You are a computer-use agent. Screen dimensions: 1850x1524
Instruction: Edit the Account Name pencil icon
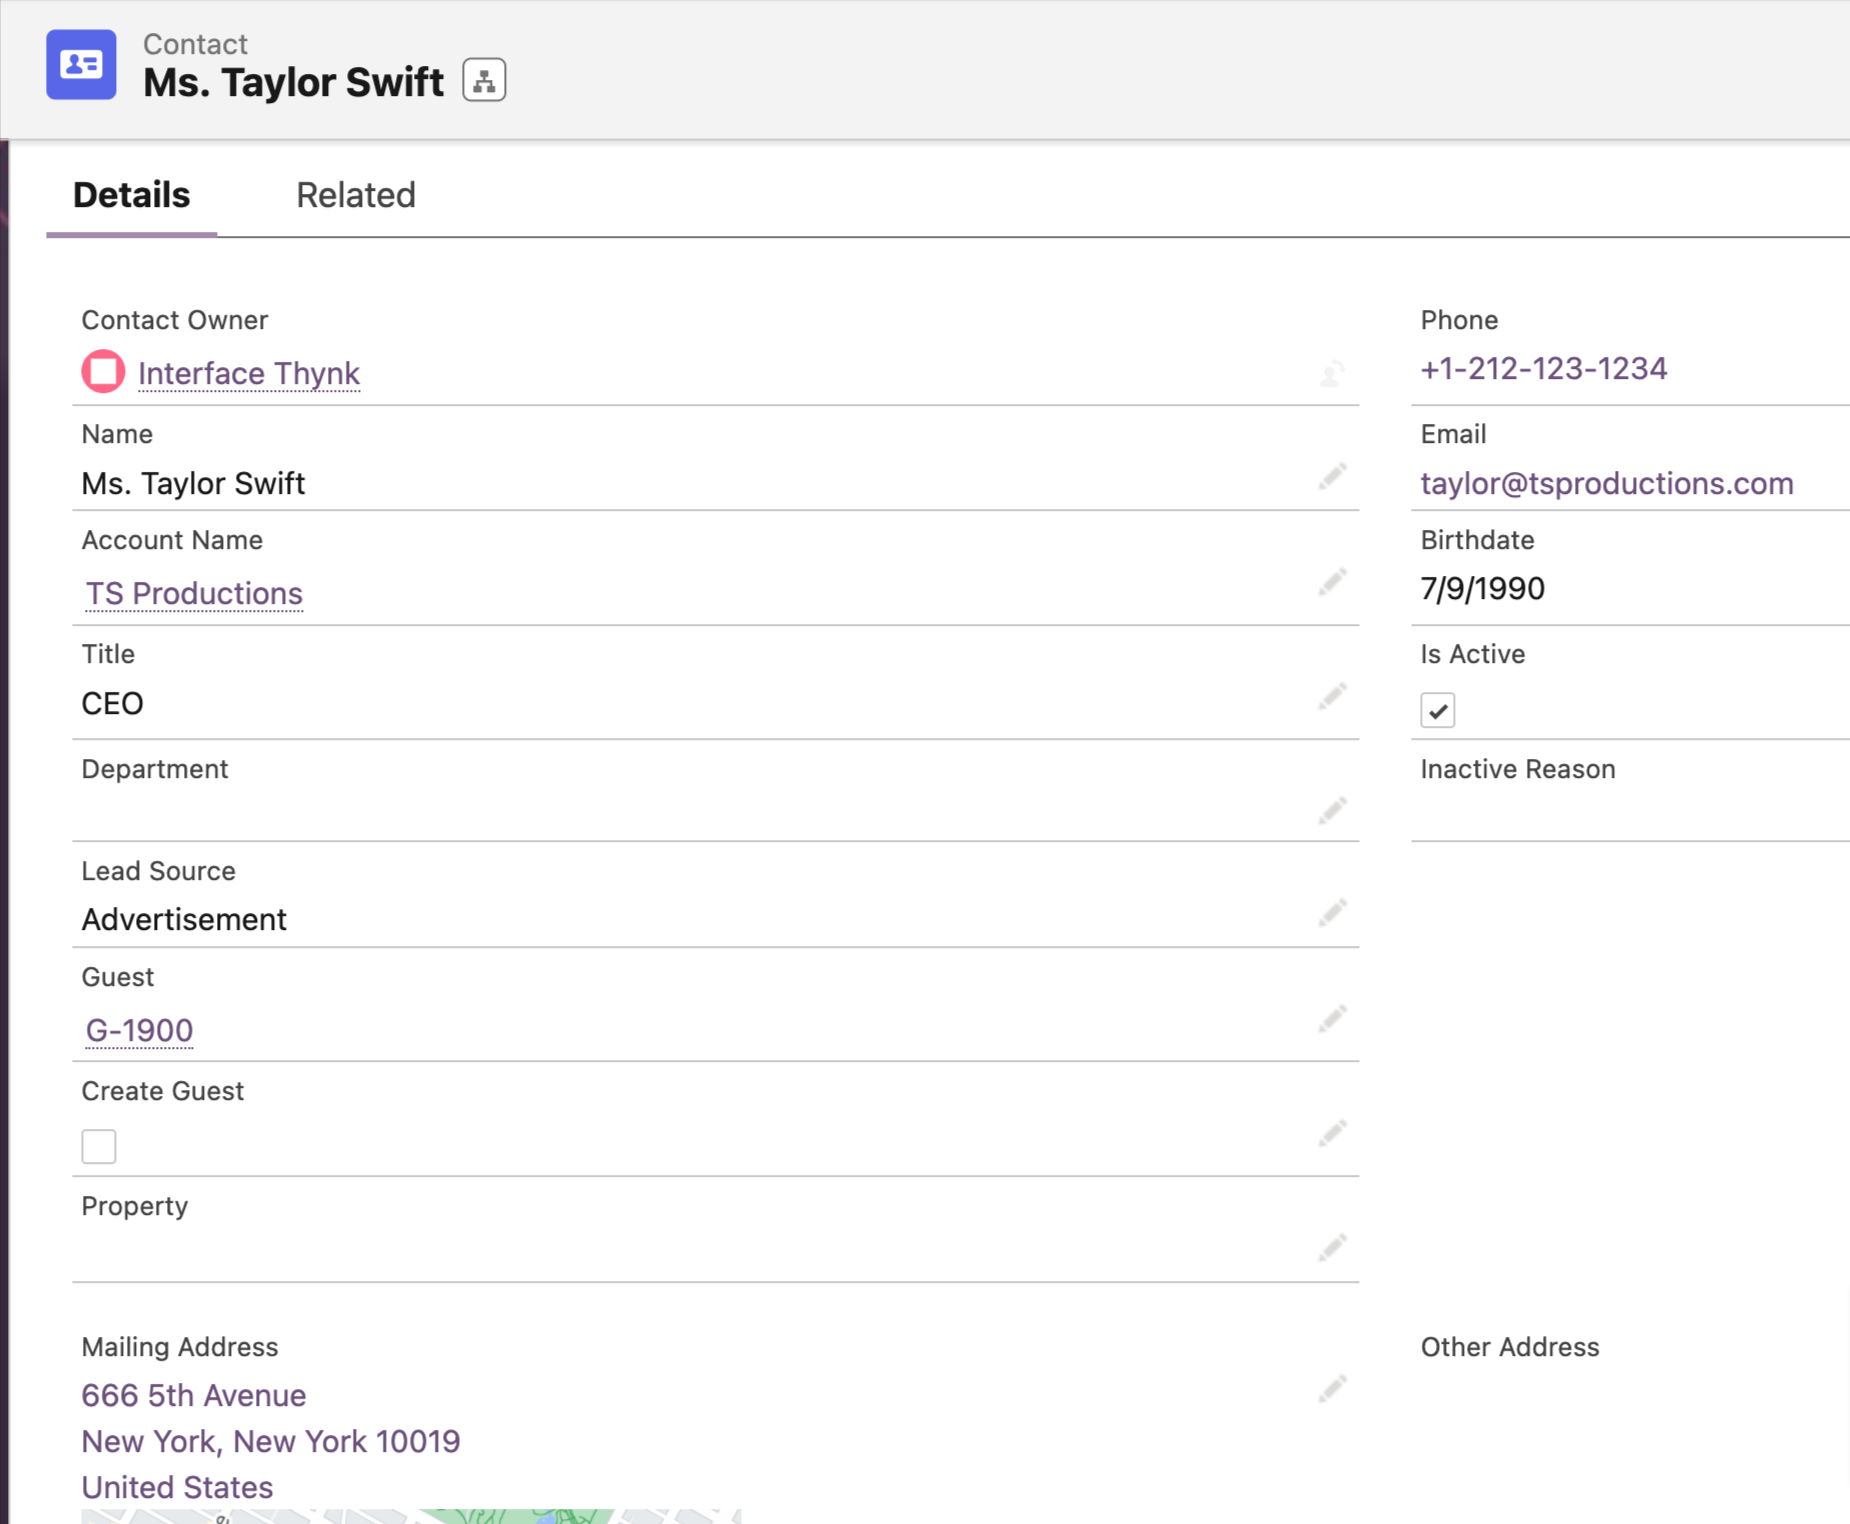click(x=1332, y=582)
